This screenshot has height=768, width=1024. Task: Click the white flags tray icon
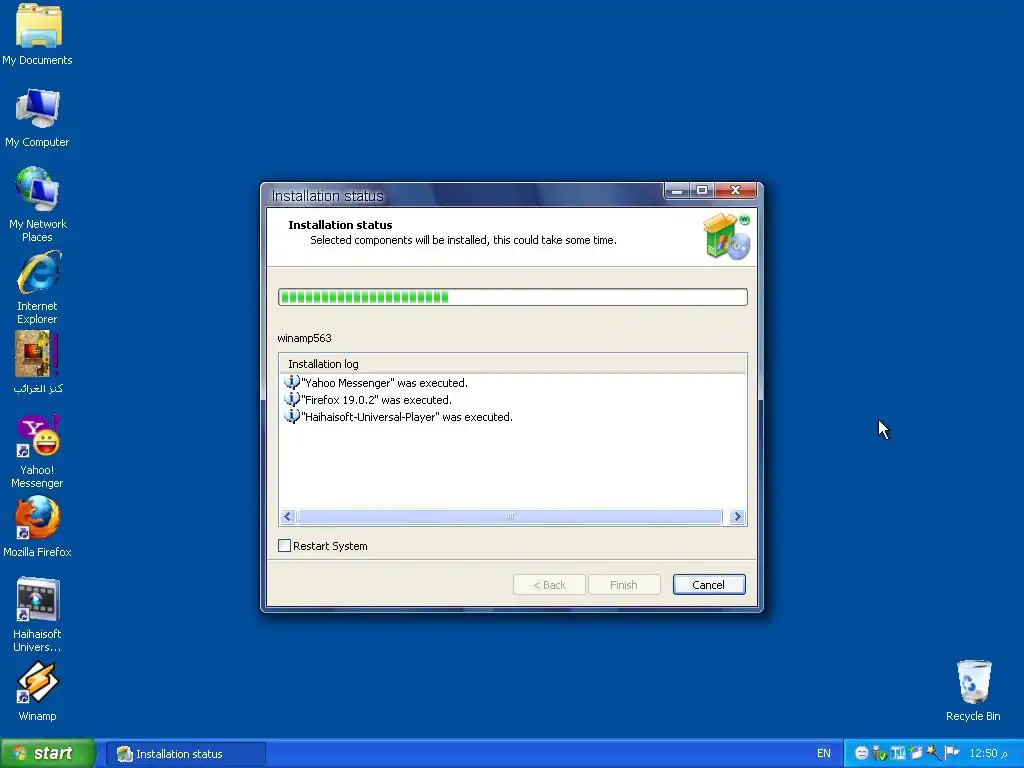click(x=952, y=753)
